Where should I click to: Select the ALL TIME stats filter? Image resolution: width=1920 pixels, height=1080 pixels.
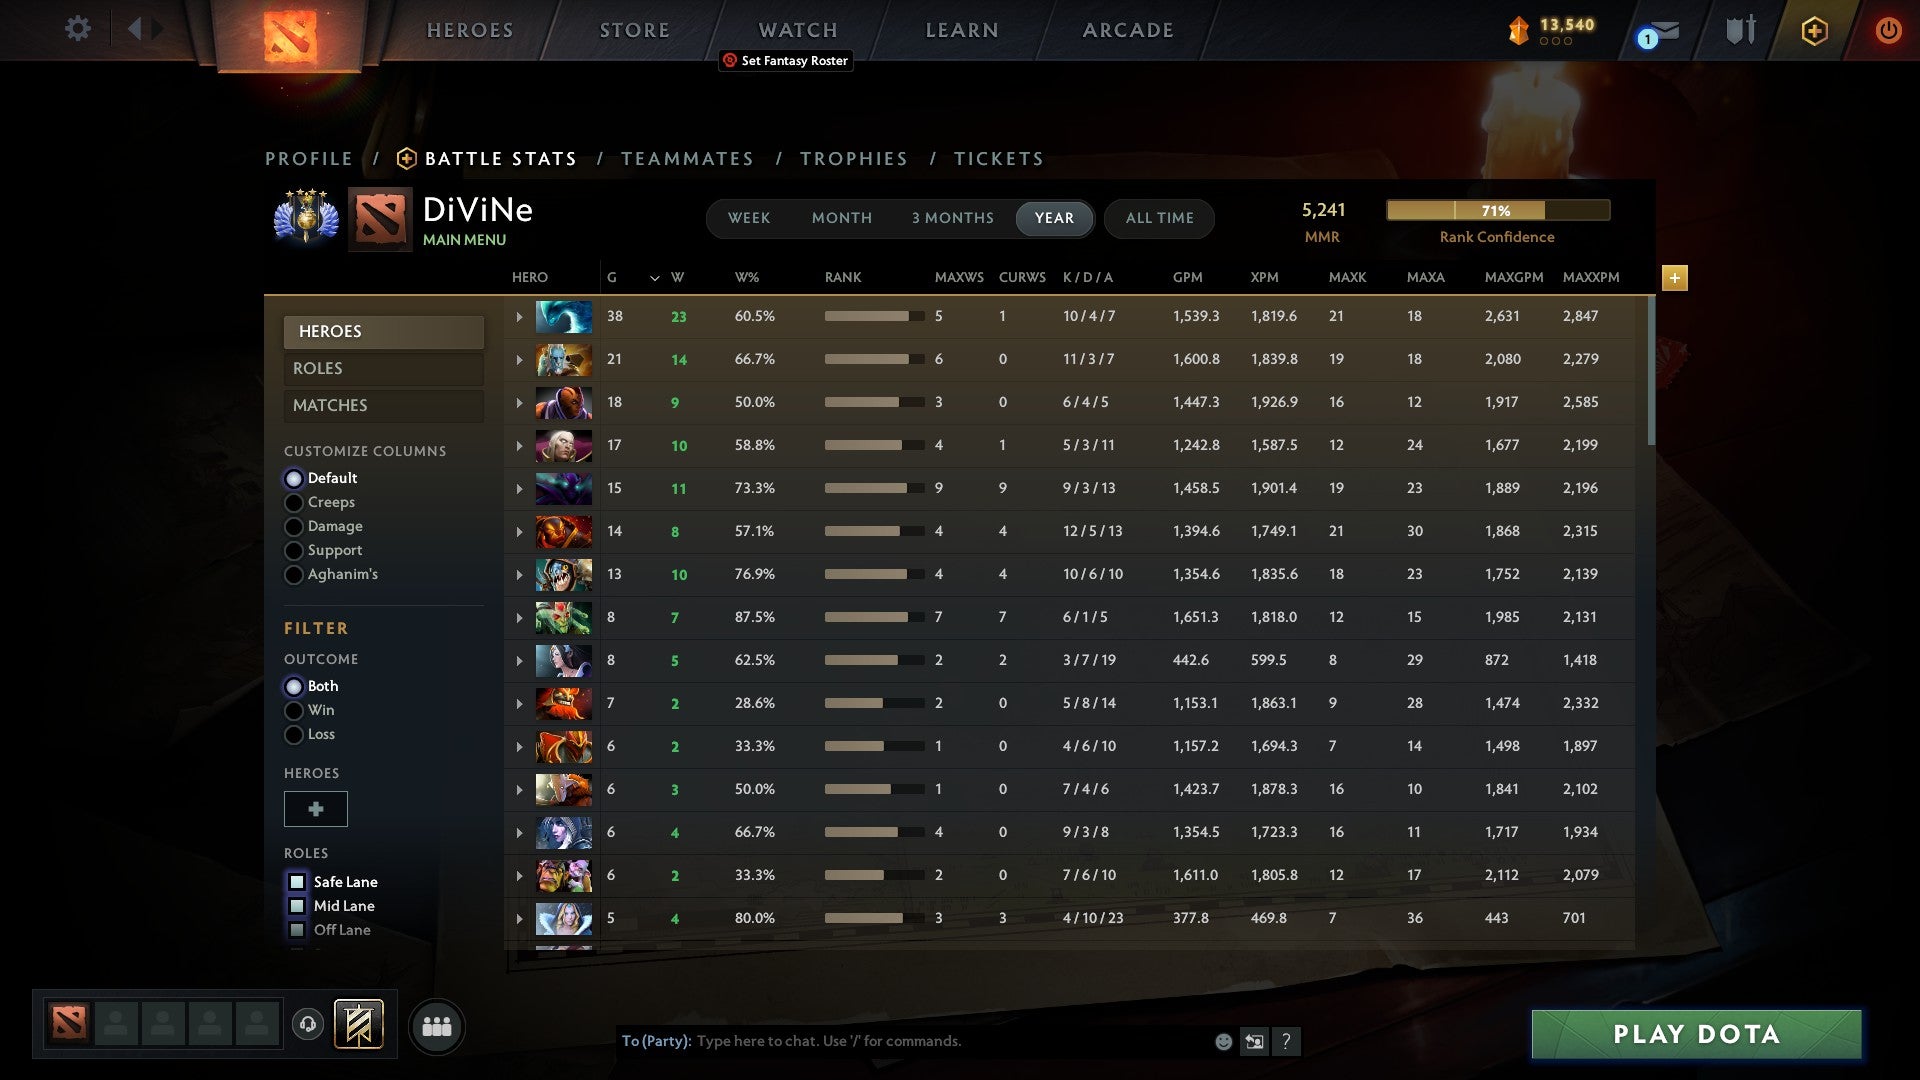click(1159, 218)
